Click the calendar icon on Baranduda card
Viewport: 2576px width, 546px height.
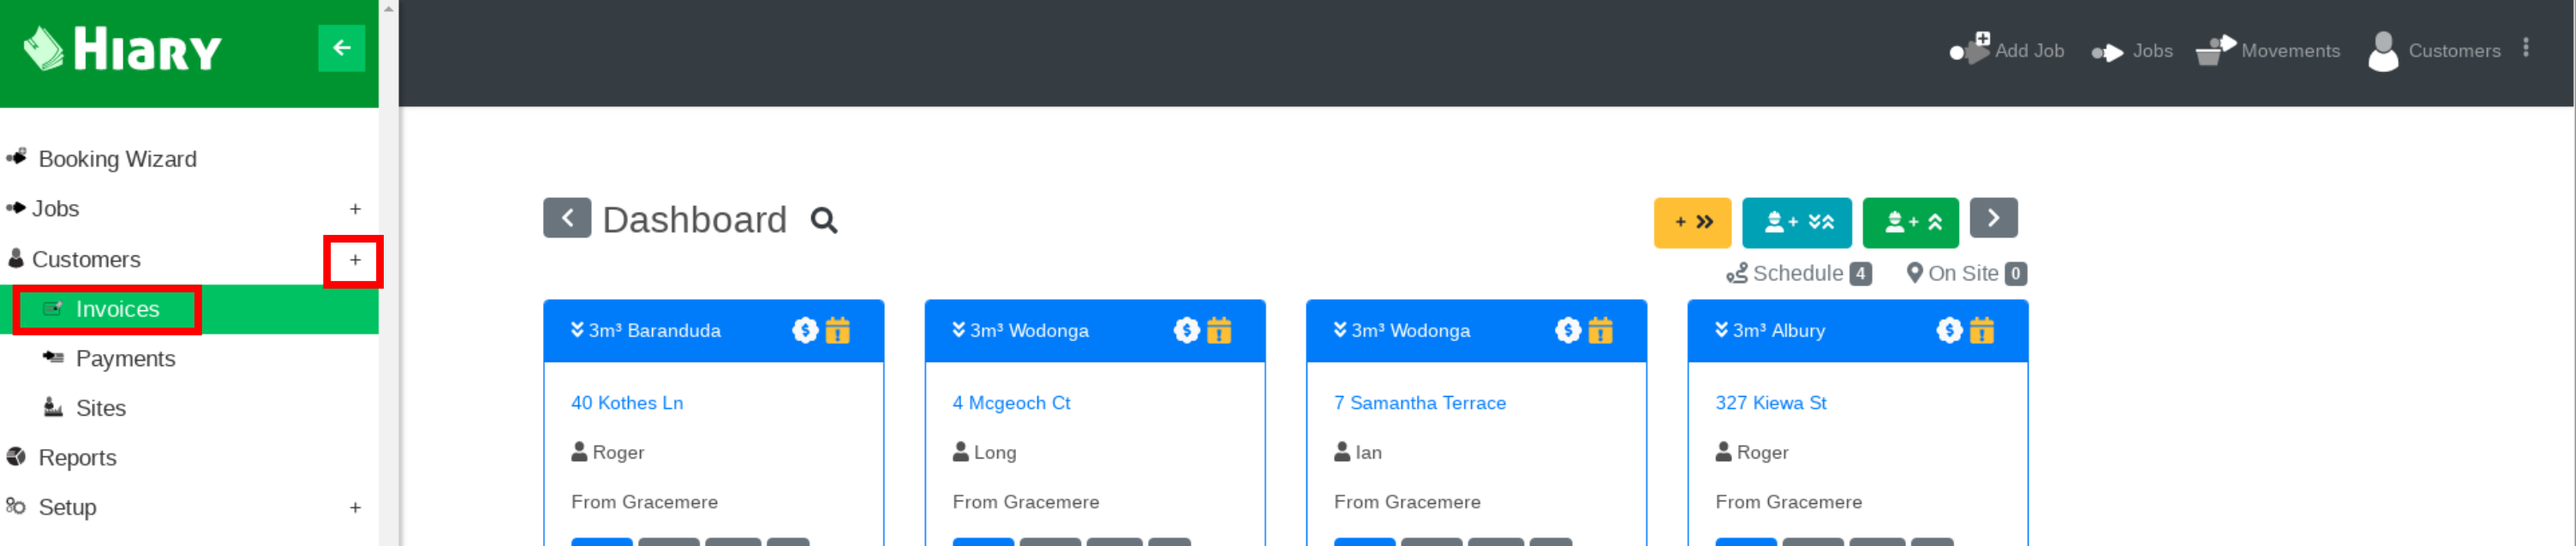click(838, 330)
